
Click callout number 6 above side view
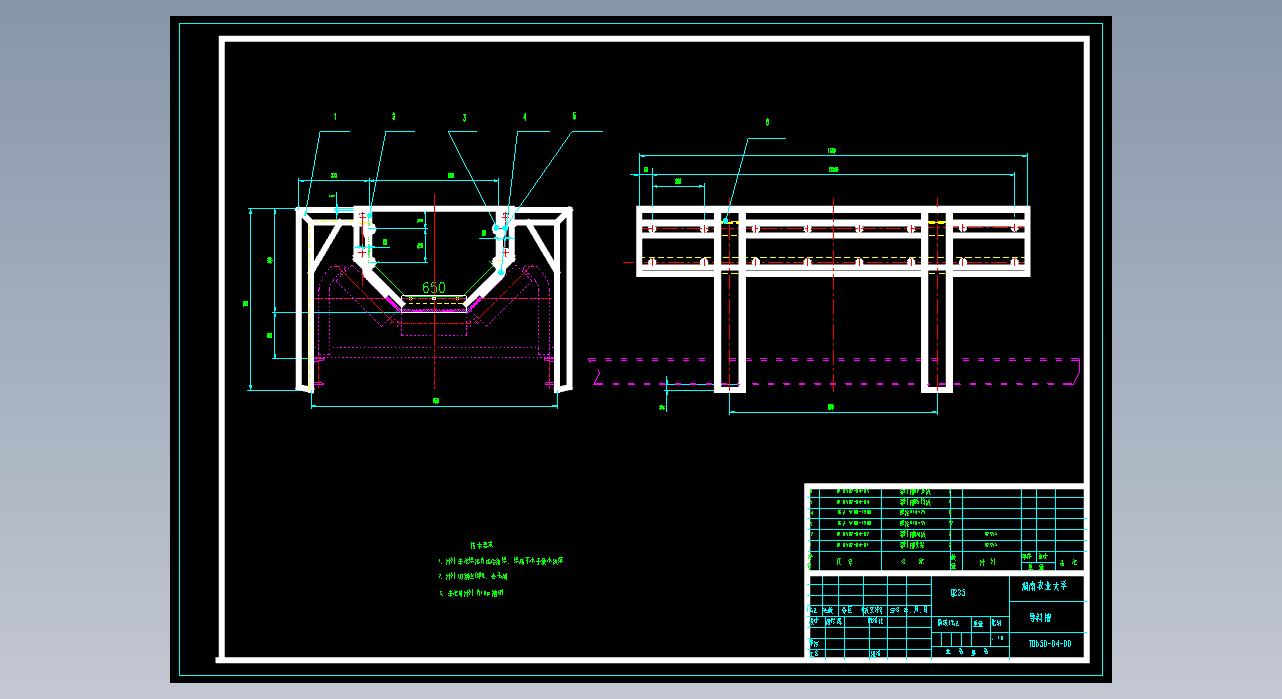click(767, 123)
